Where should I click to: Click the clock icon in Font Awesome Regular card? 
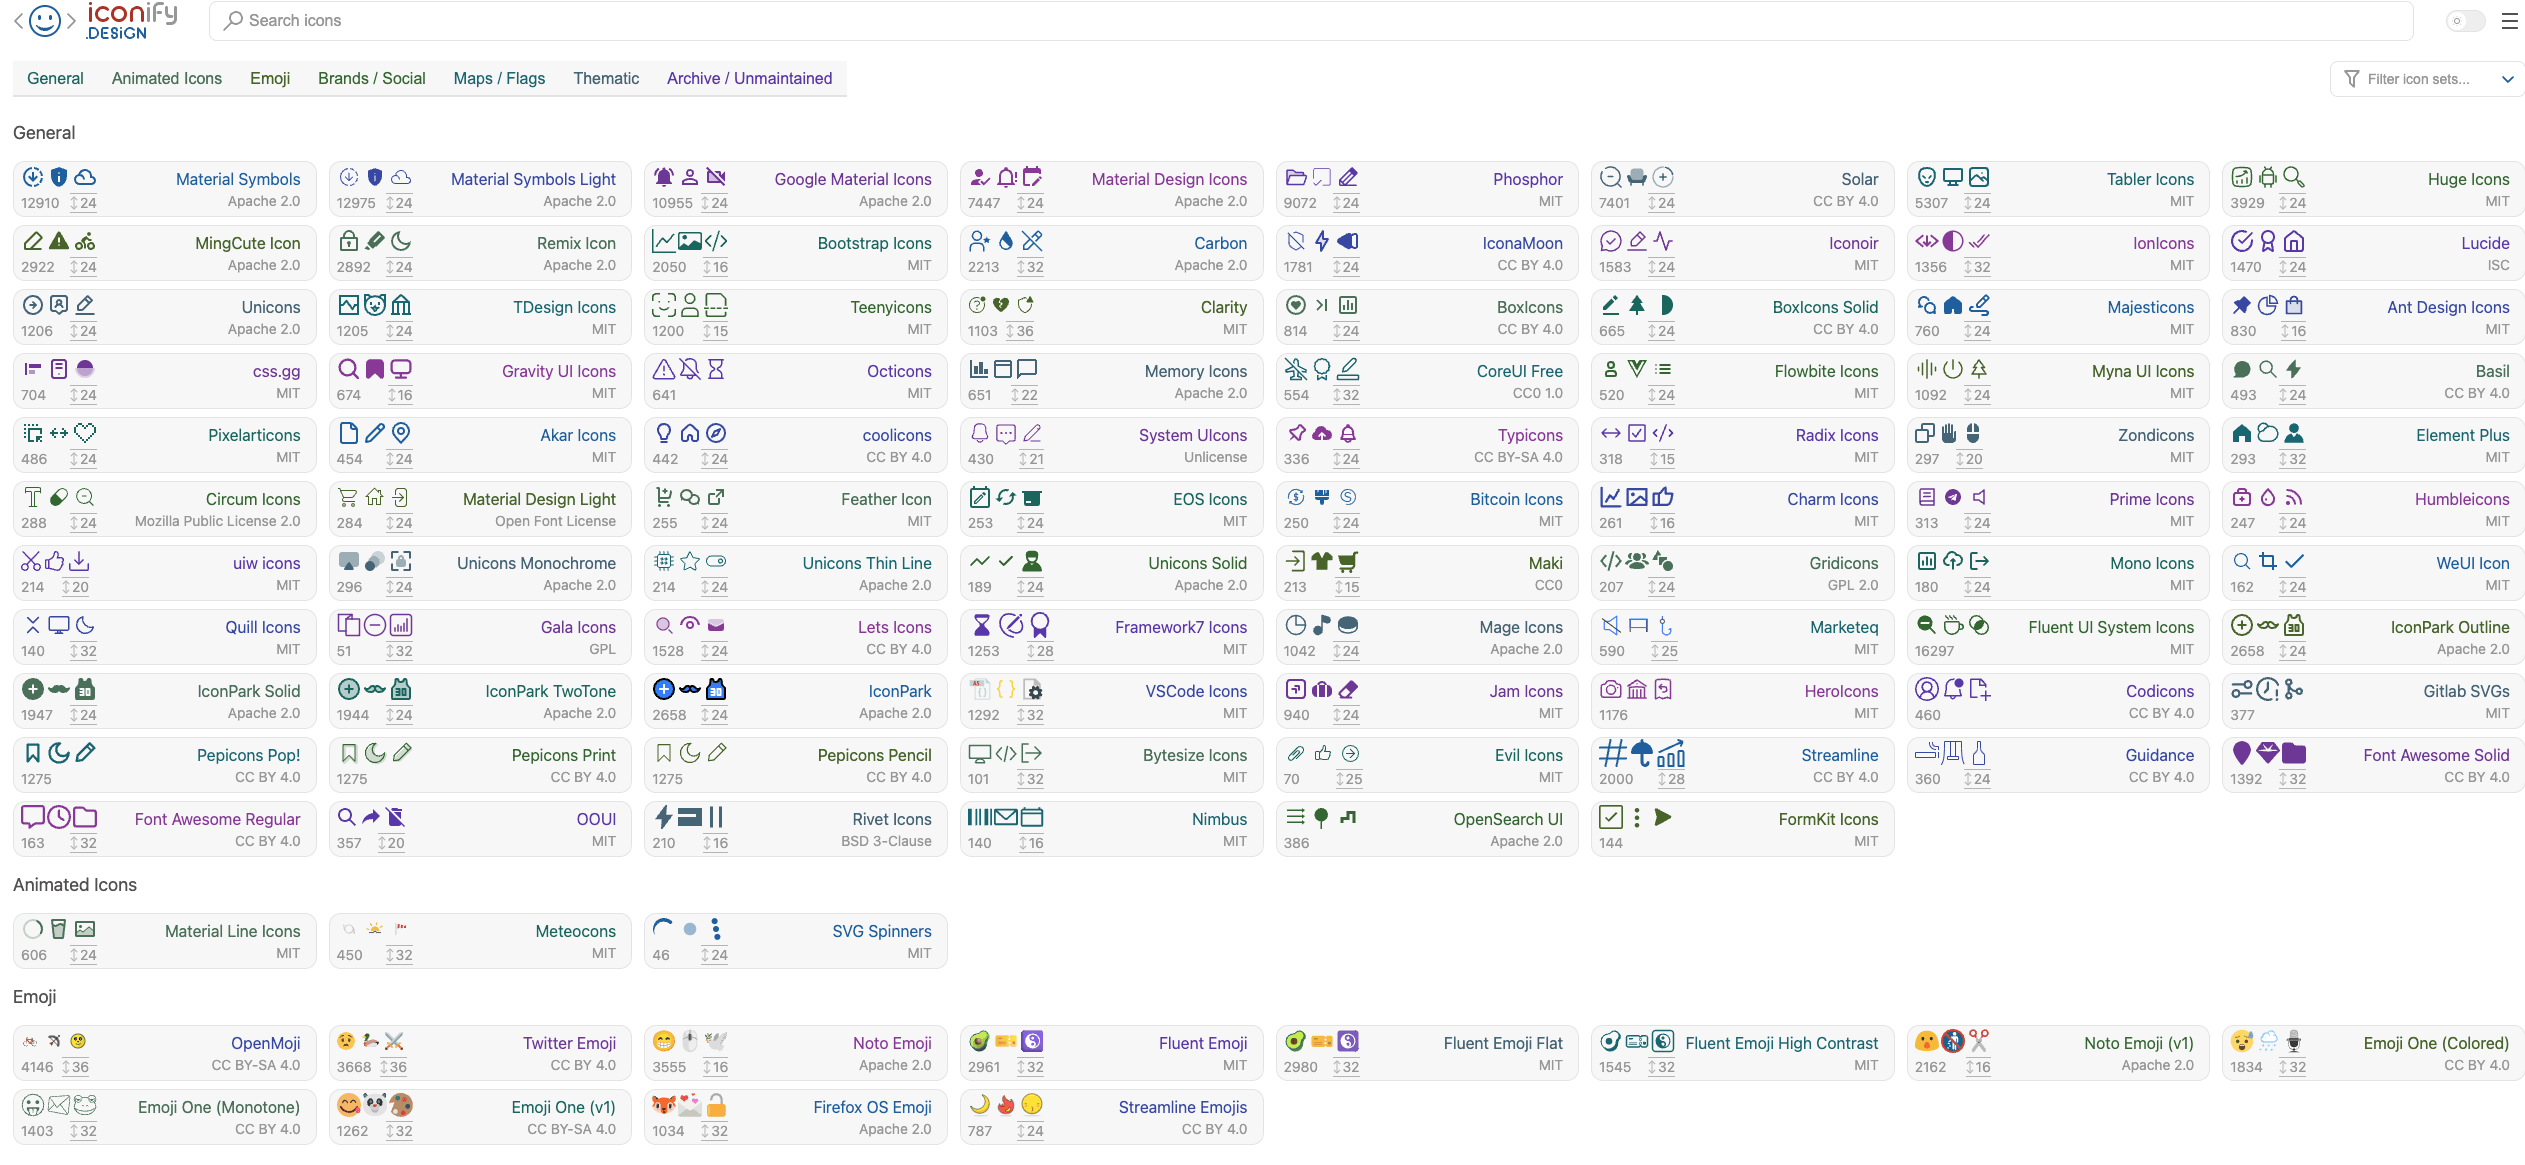(59, 817)
